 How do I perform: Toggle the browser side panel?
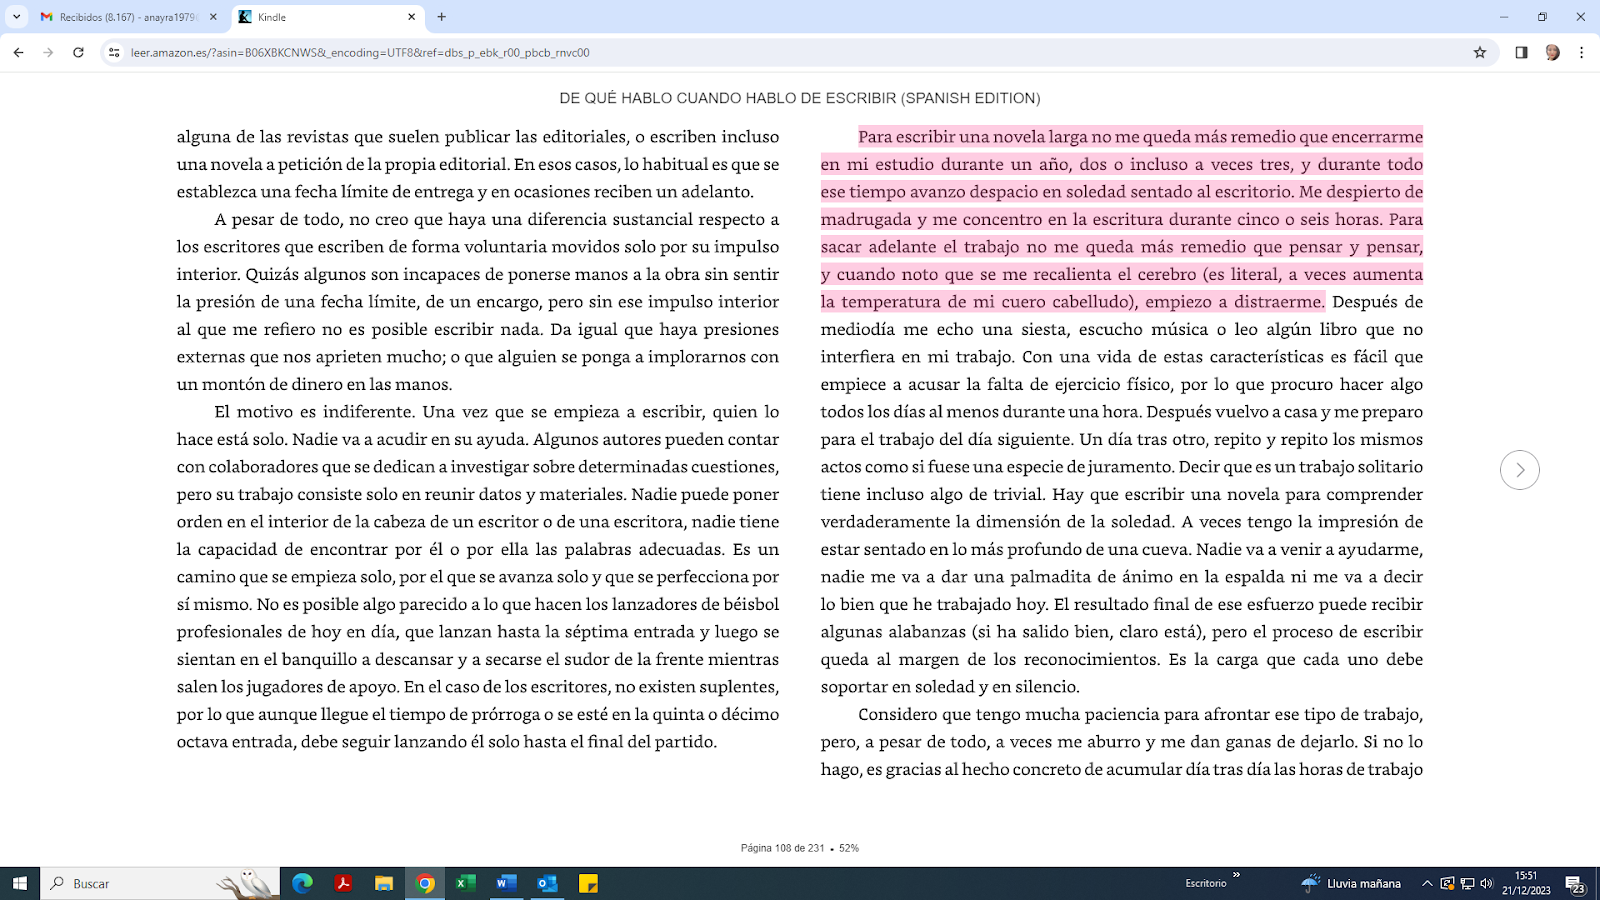pos(1521,52)
